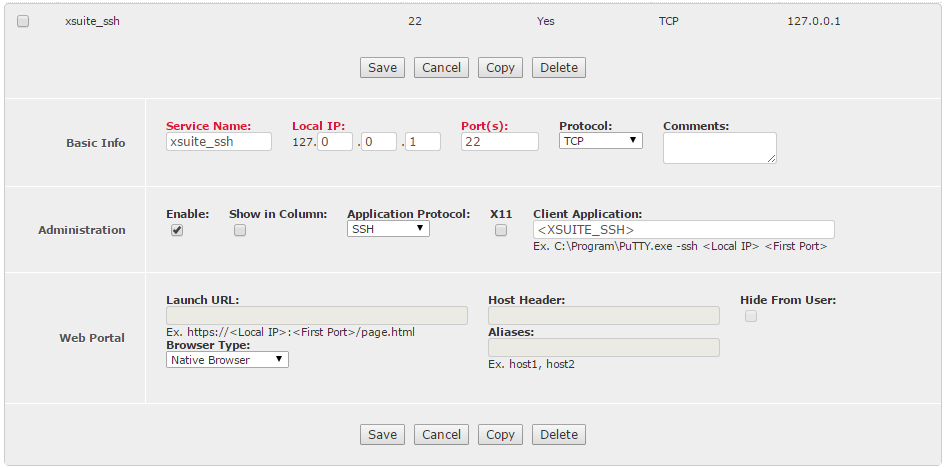
Task: Open the Protocol TCP dropdown
Action: click(x=600, y=141)
